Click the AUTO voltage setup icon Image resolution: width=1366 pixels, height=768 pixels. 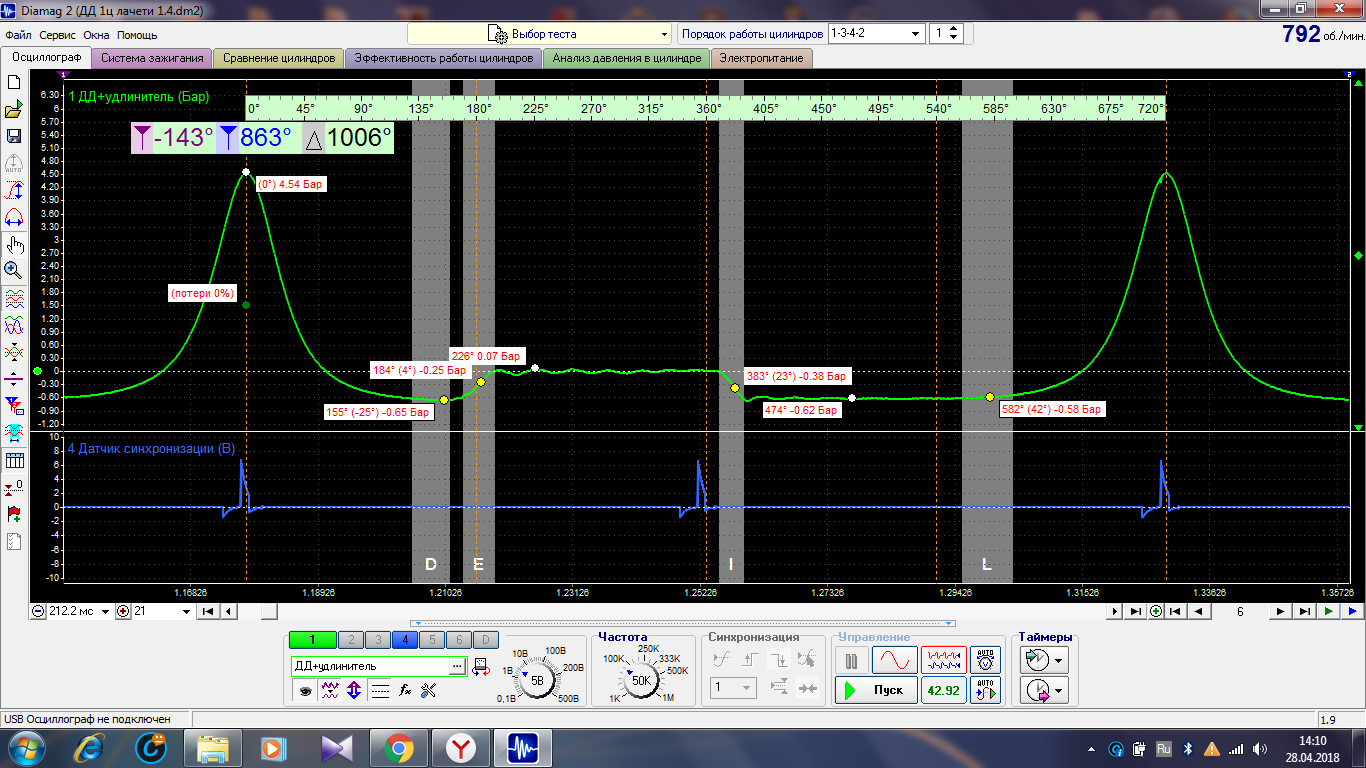tap(986, 660)
